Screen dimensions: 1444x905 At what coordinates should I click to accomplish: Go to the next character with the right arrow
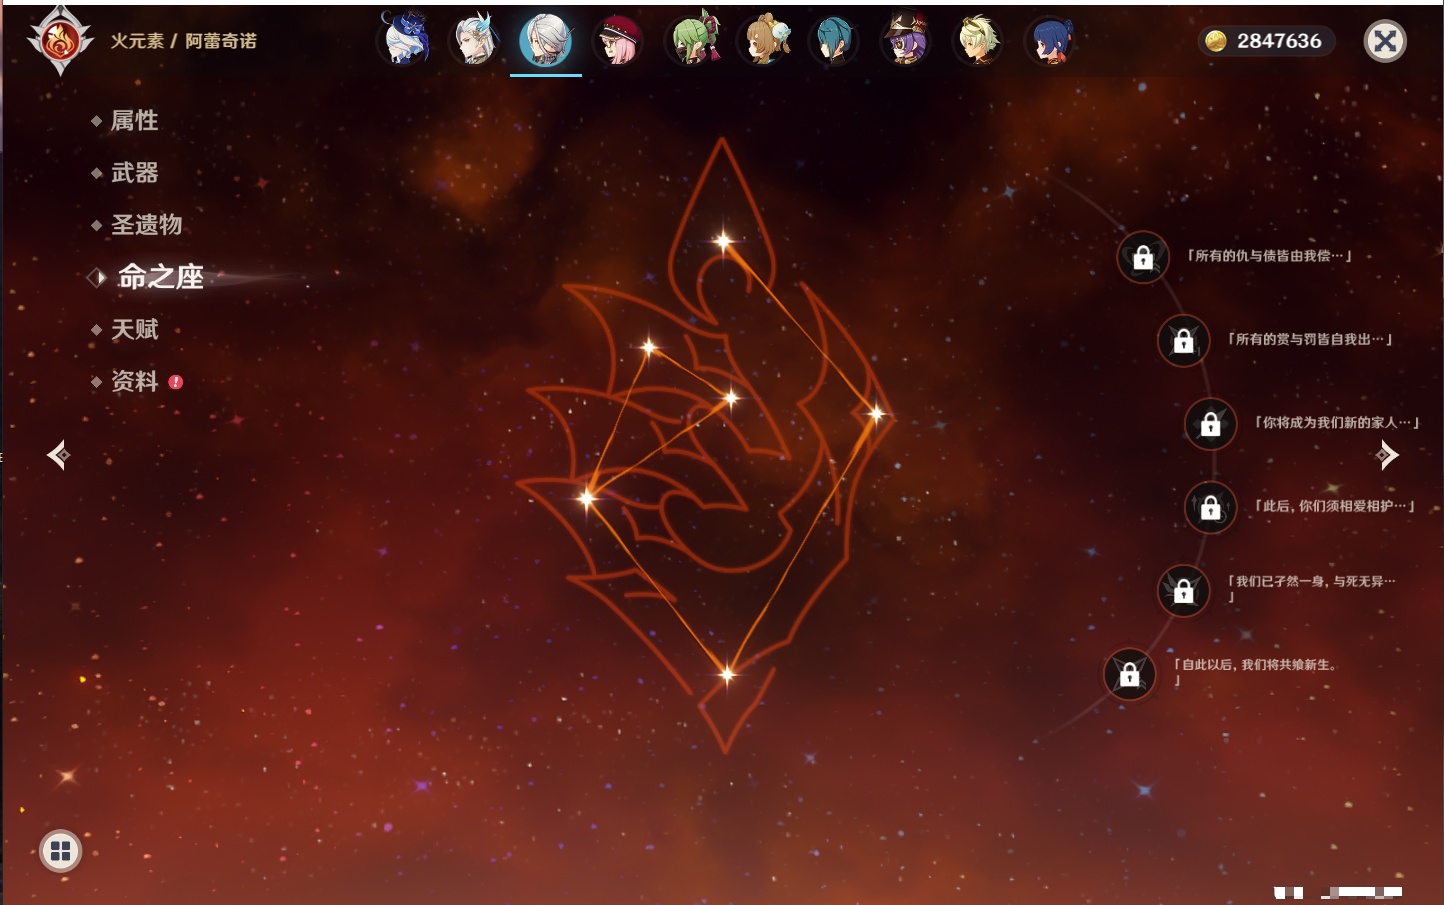point(1387,455)
